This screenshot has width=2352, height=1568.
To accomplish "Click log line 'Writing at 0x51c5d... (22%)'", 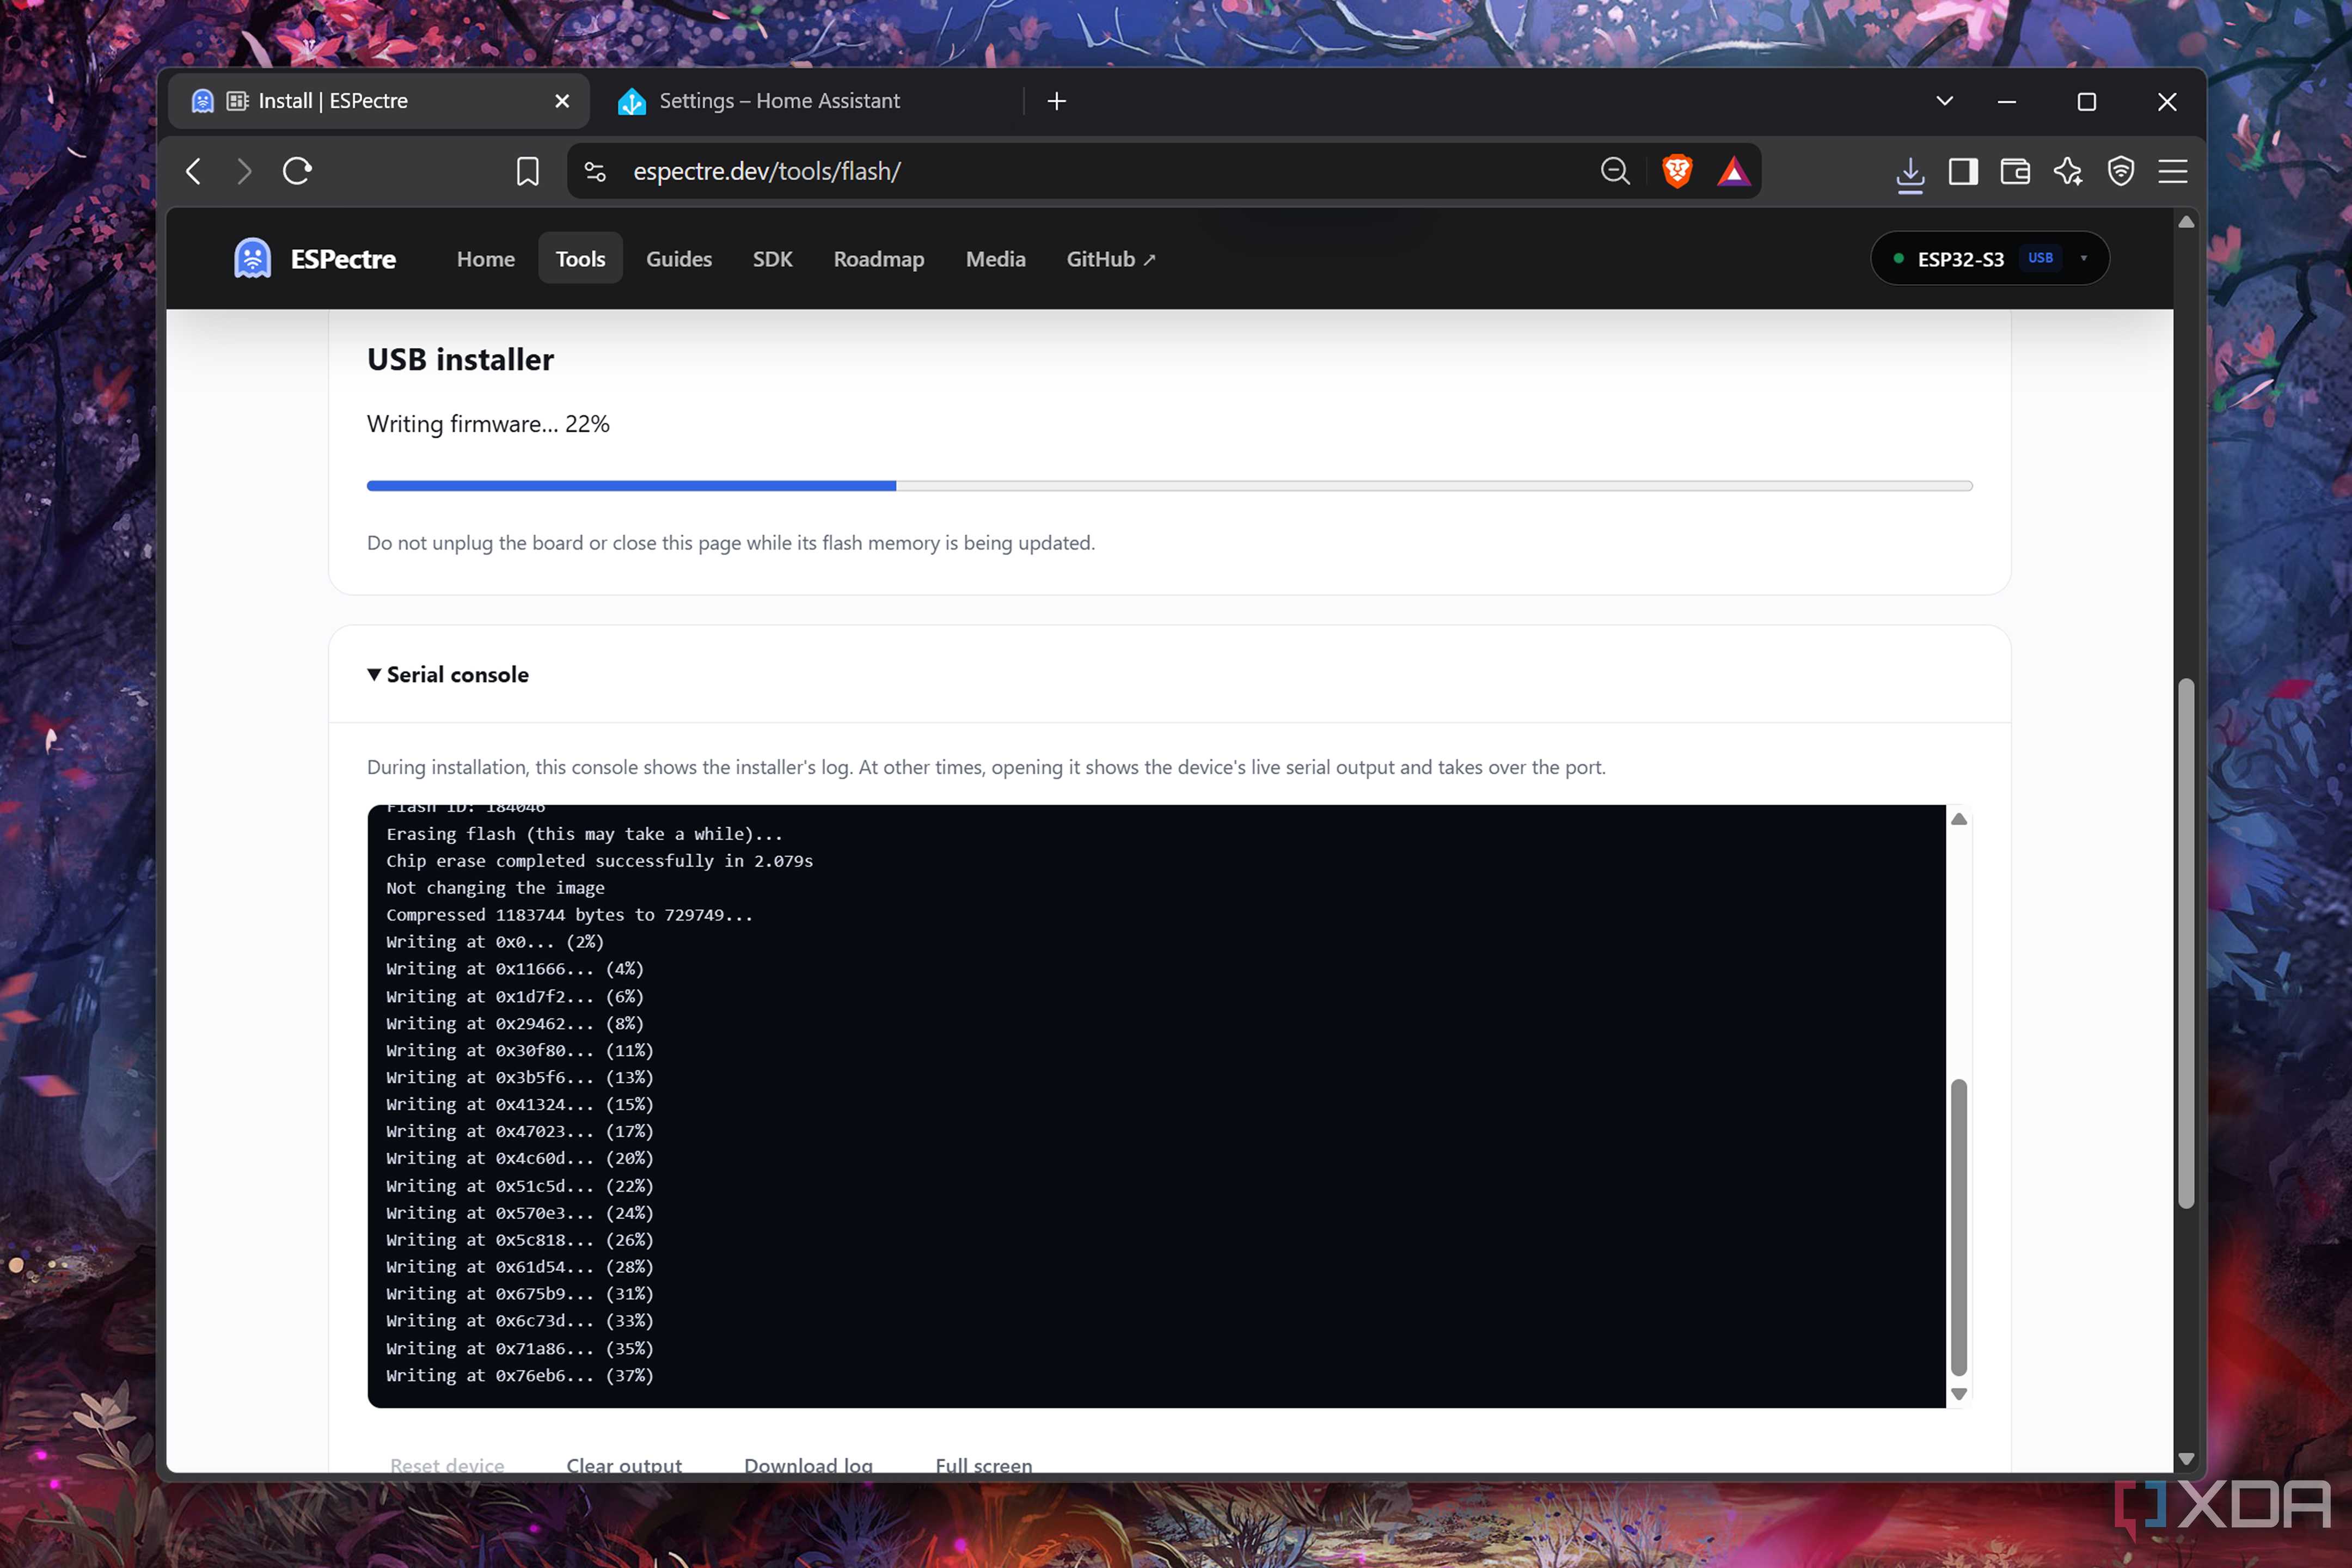I will coord(520,1186).
